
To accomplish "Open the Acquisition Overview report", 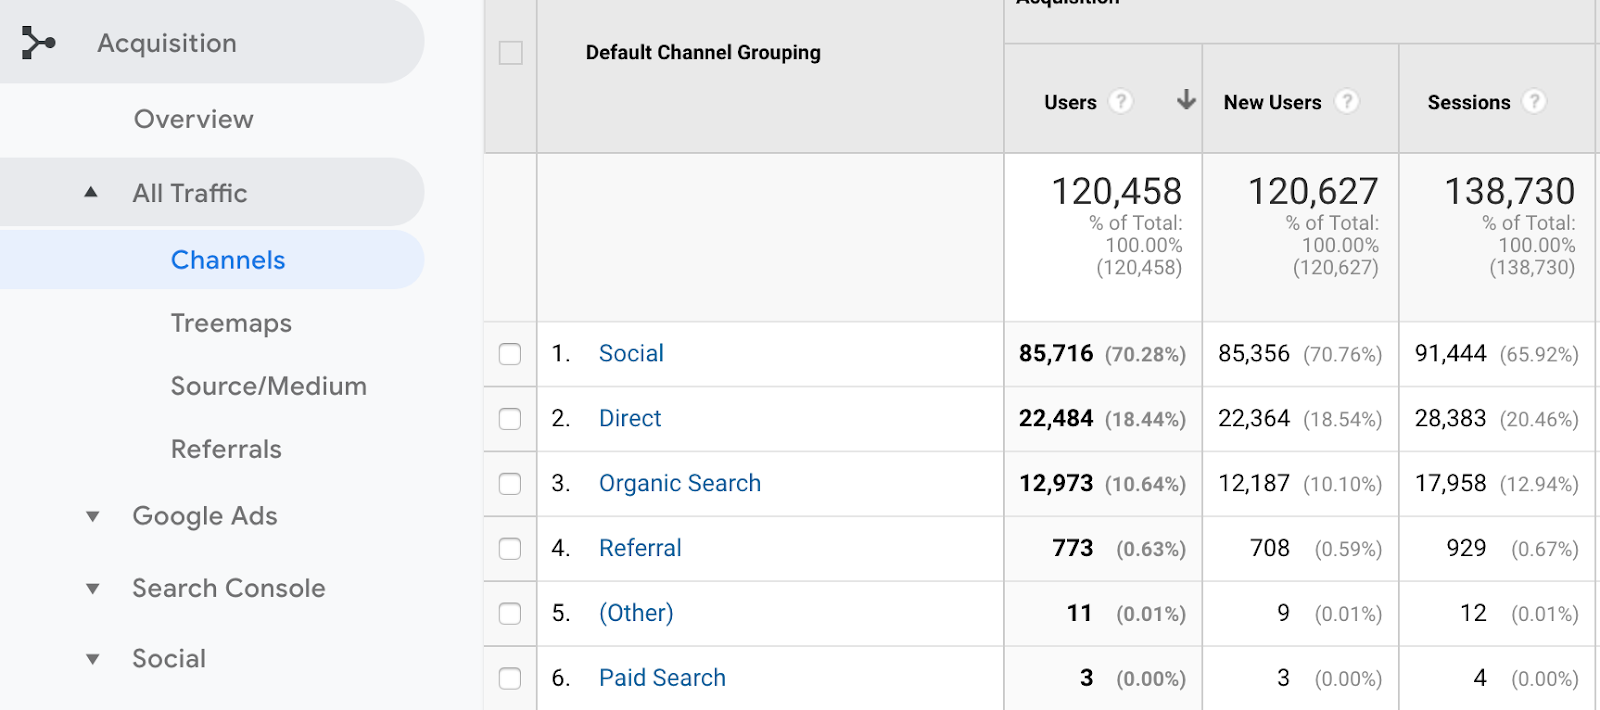I will coord(193,119).
